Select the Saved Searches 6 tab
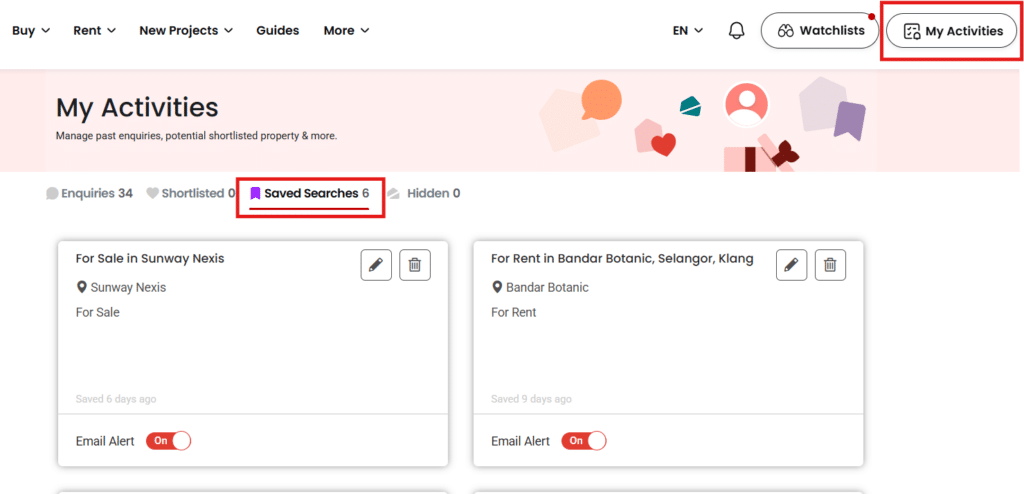 click(x=310, y=193)
